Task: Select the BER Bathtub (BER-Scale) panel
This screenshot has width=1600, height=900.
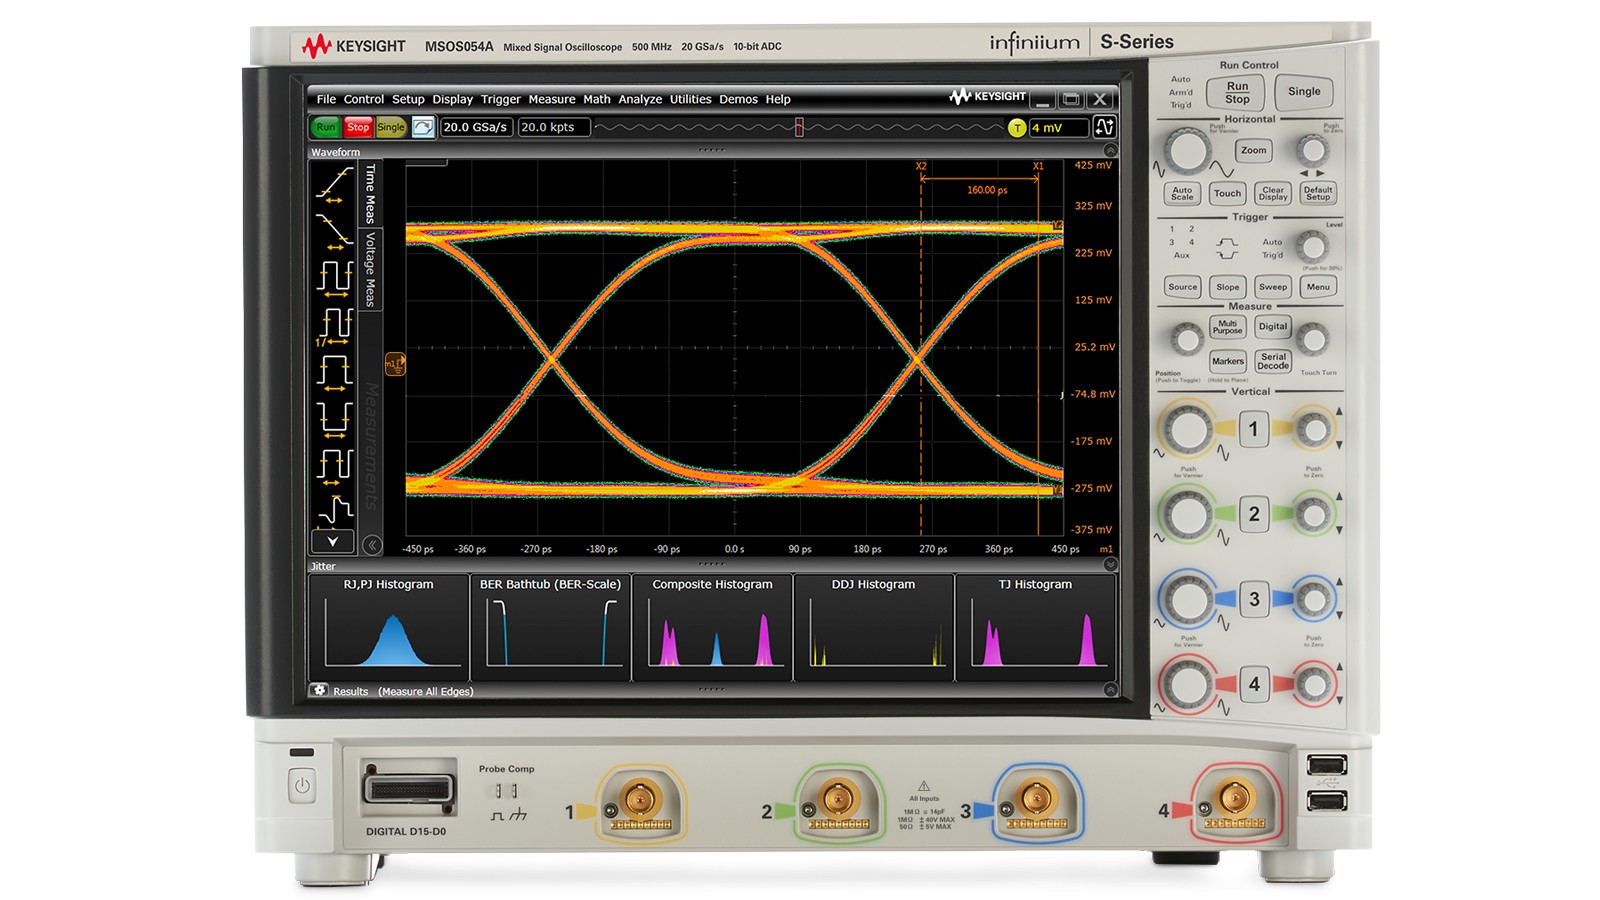Action: coord(549,625)
